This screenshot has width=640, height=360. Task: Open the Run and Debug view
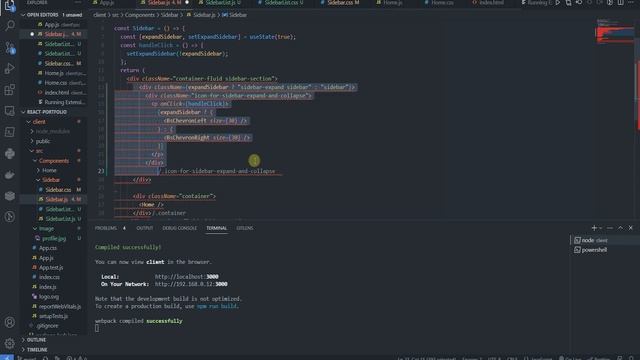pyautogui.click(x=9, y=69)
